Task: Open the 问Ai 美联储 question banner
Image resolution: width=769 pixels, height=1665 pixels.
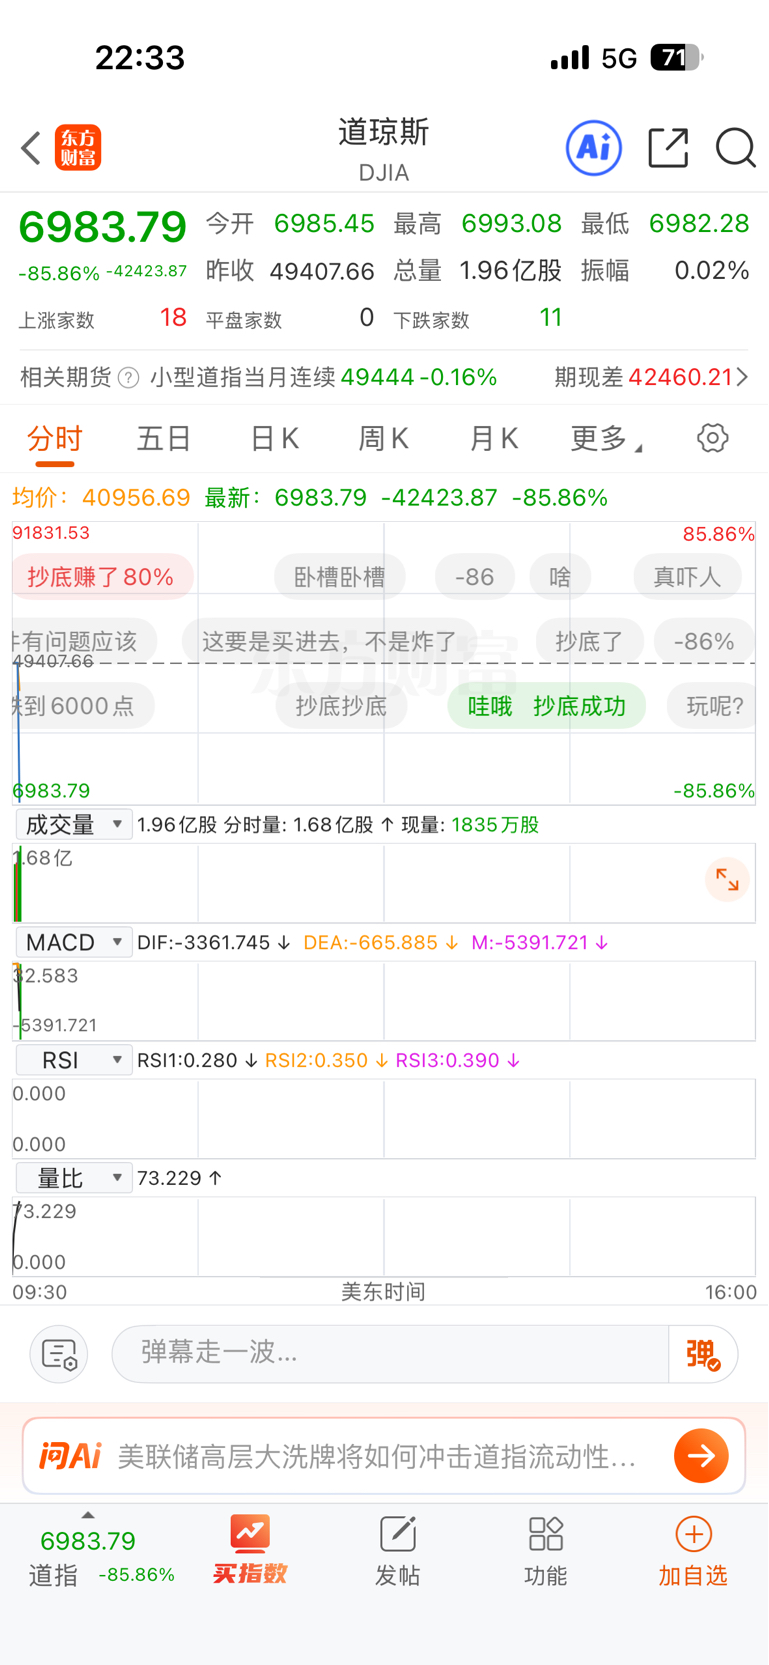Action: tap(384, 1456)
